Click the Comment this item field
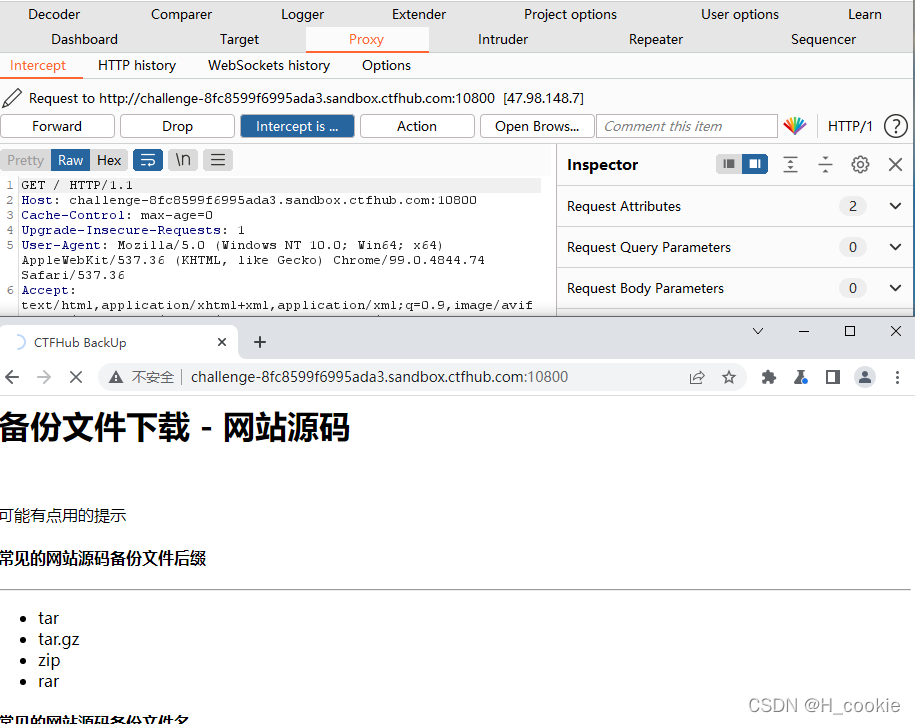The image size is (915, 724). pyautogui.click(x=686, y=126)
